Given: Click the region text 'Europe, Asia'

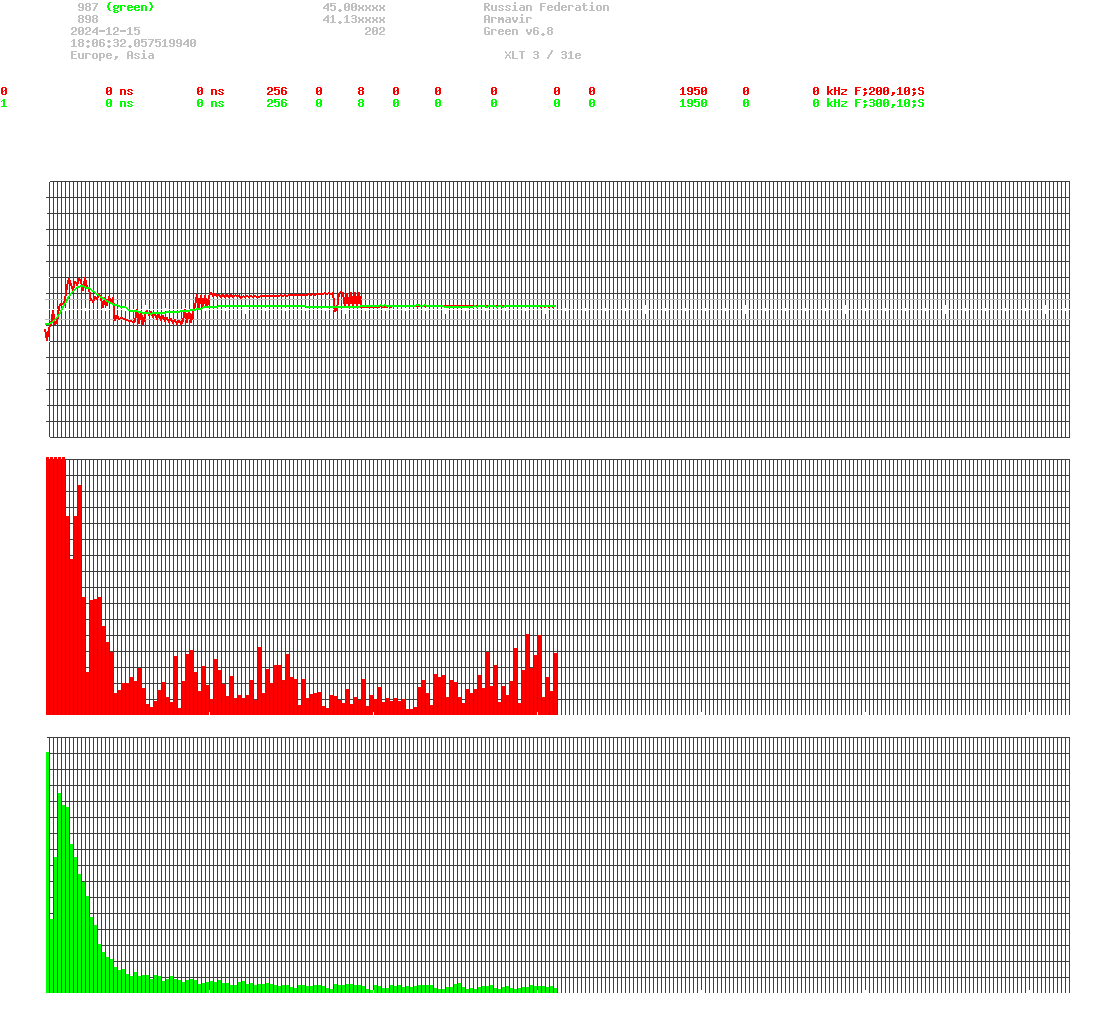Looking at the screenshot, I should click(112, 55).
